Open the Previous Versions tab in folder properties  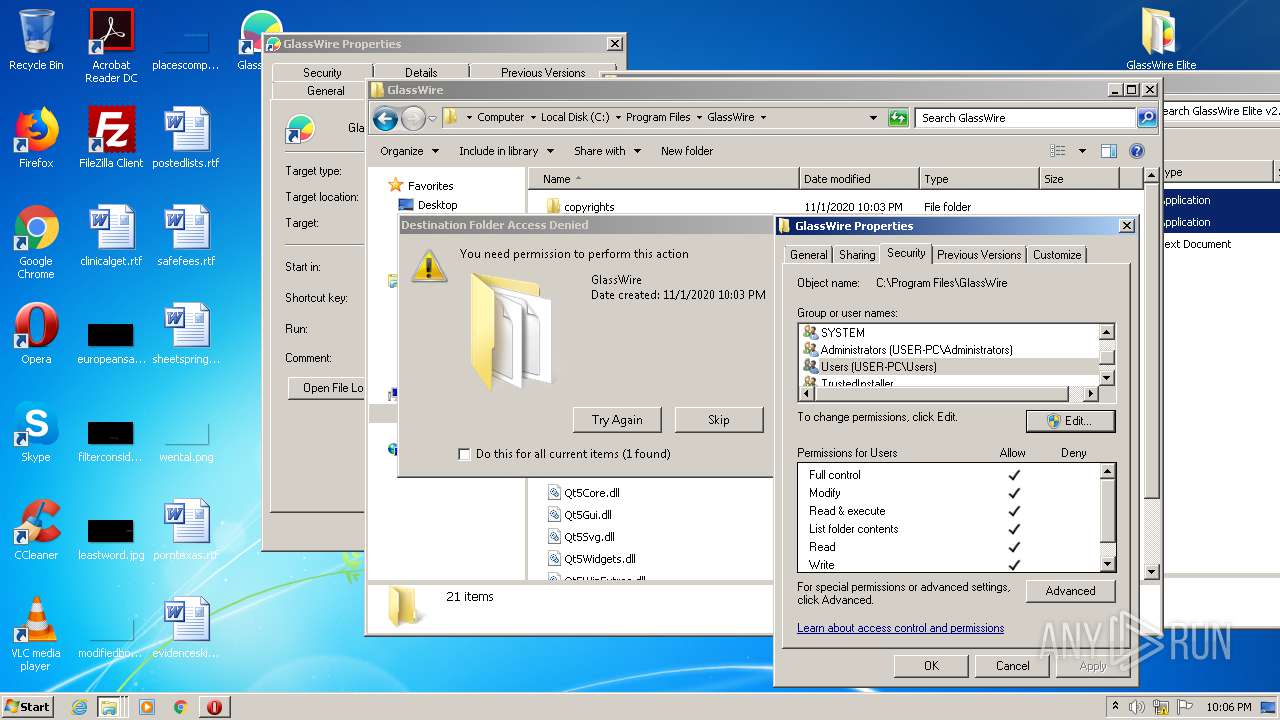click(x=979, y=255)
